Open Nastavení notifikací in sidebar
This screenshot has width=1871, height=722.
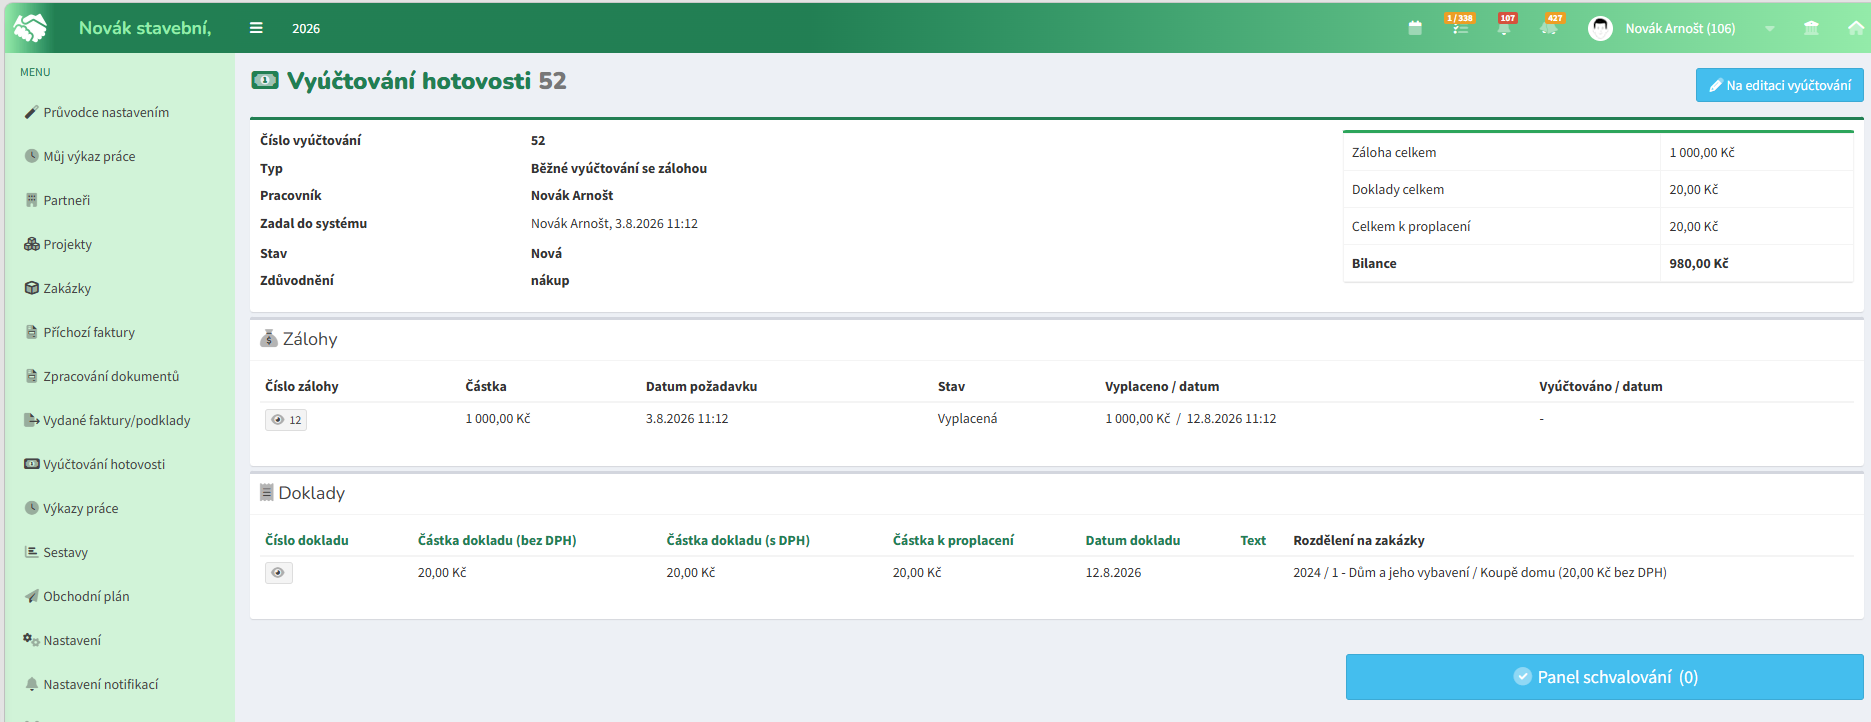coord(92,684)
